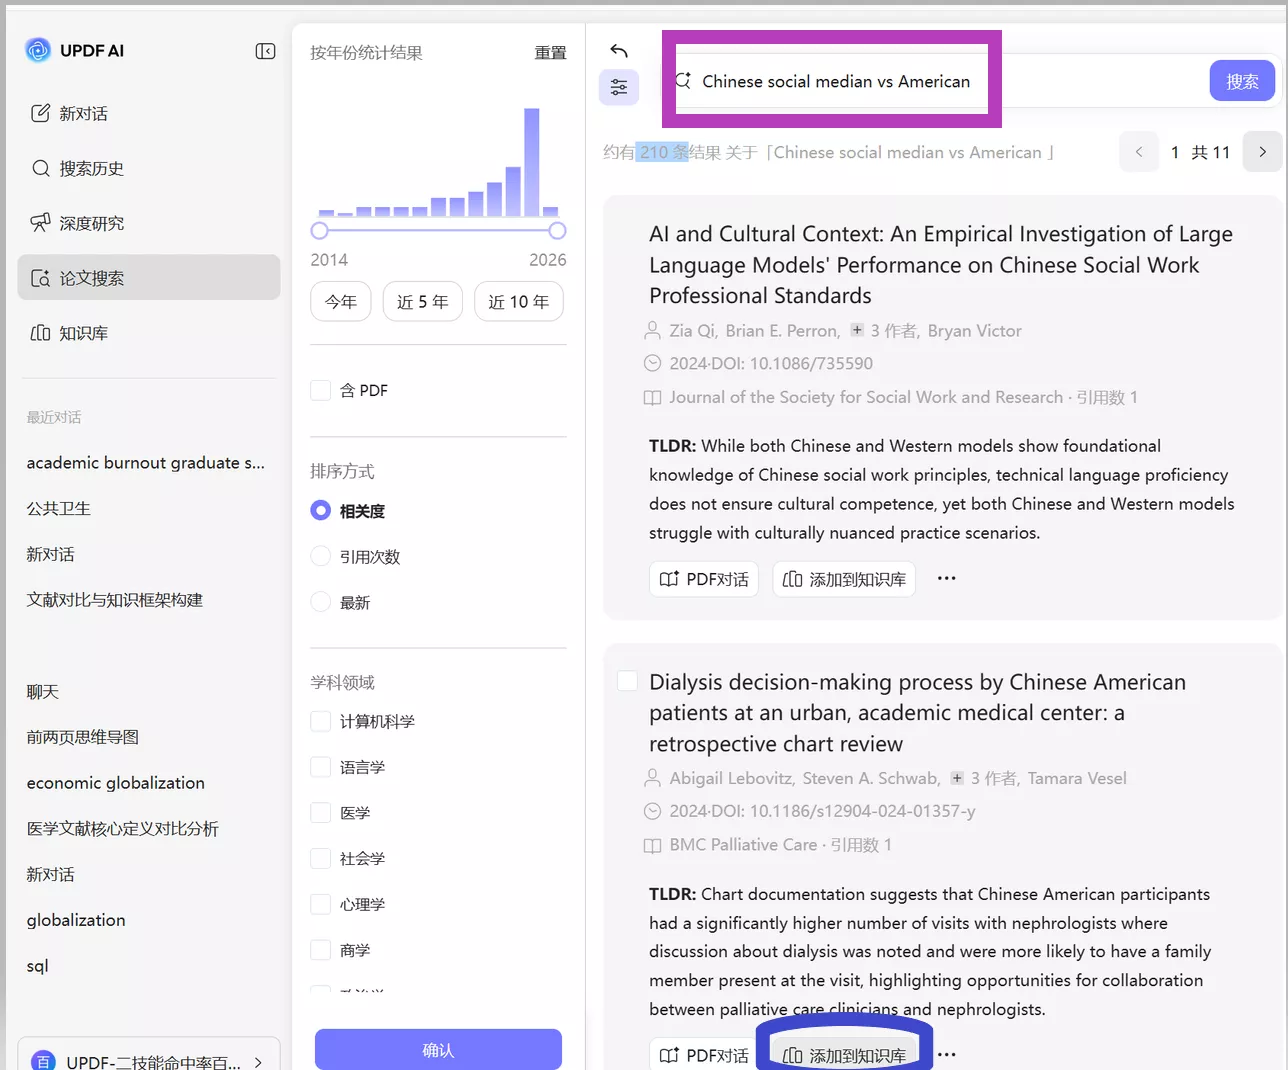Screen dimensions: 1288x1070
Task: Tick the 社会学 subject checkbox
Action: (321, 858)
